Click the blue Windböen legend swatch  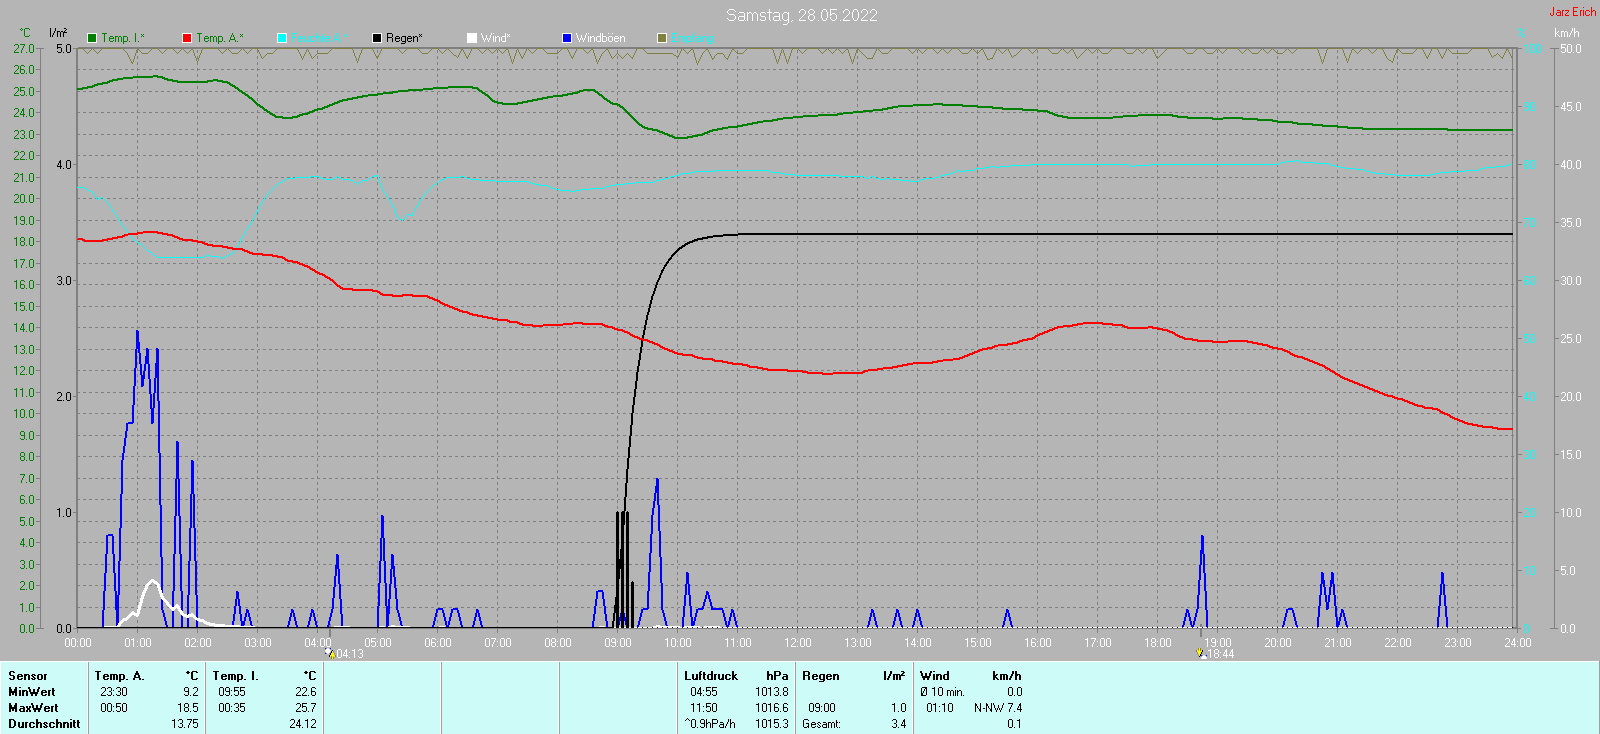[x=567, y=38]
